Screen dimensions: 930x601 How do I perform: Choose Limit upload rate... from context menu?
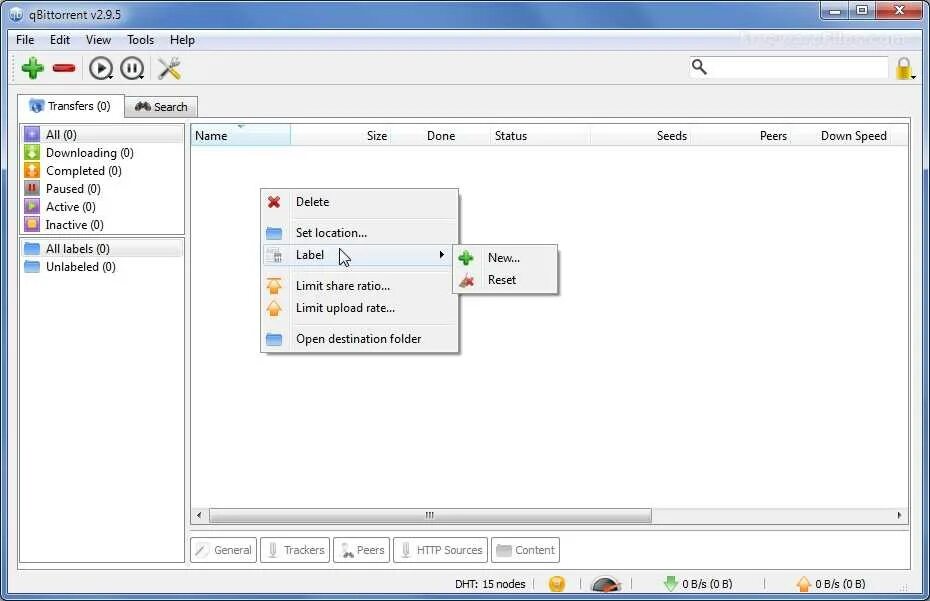359,308
